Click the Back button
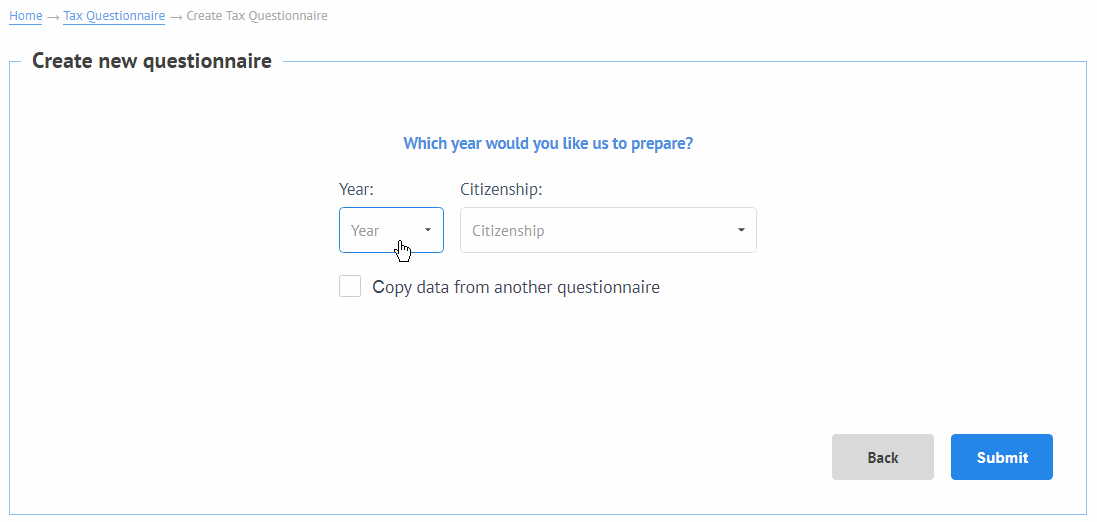The image size is (1097, 522). click(x=883, y=457)
